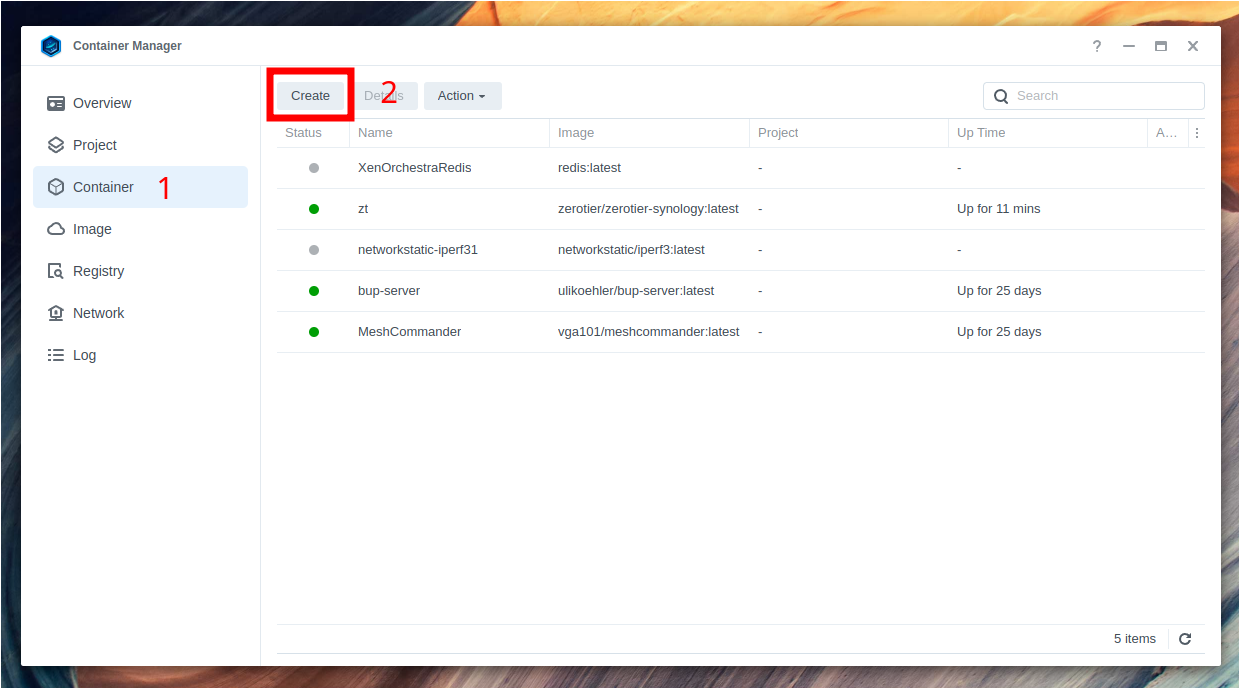Click the 'Up for 11 mins' cell
The height and width of the screenshot is (689, 1240).
coord(999,209)
